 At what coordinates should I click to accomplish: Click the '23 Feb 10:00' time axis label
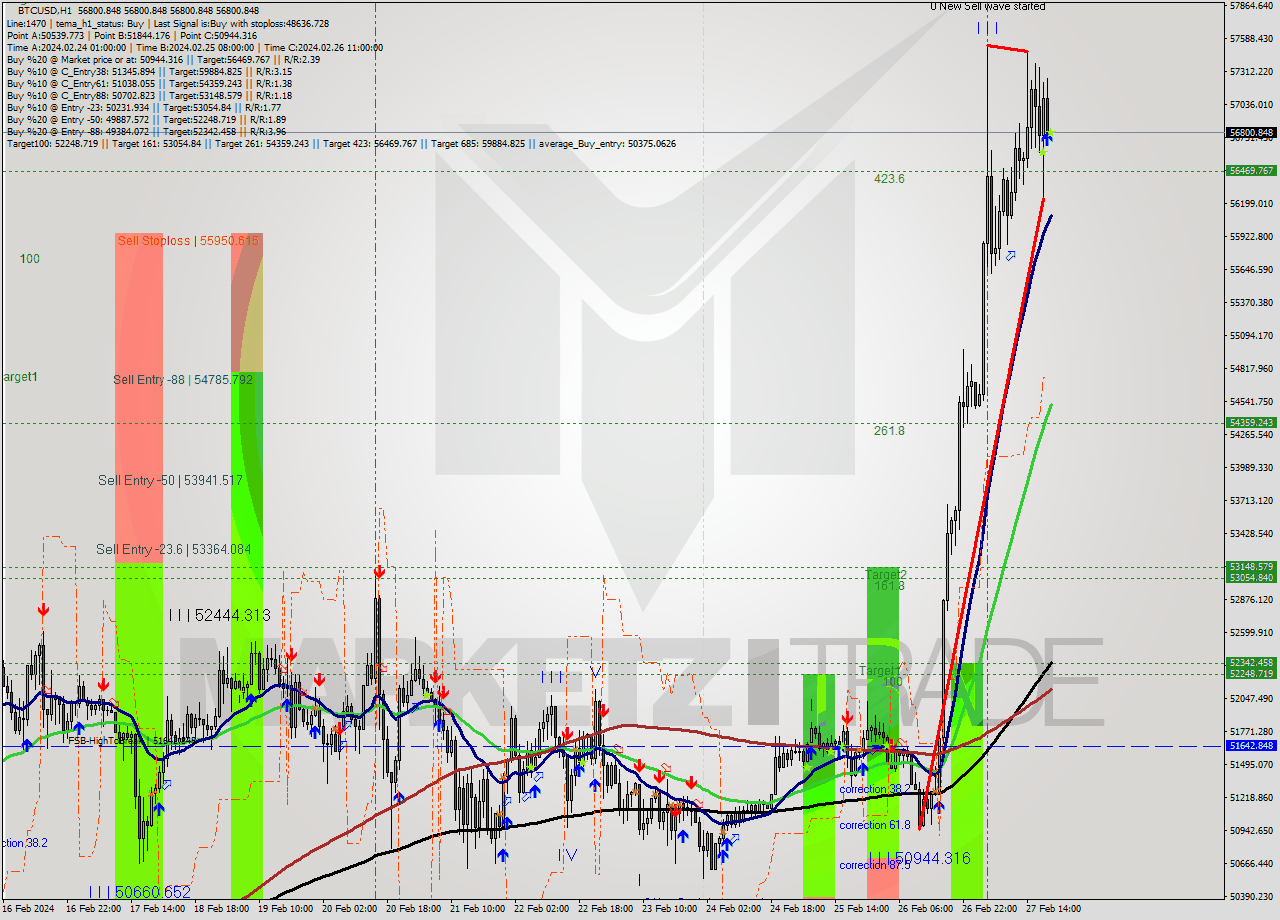click(669, 909)
